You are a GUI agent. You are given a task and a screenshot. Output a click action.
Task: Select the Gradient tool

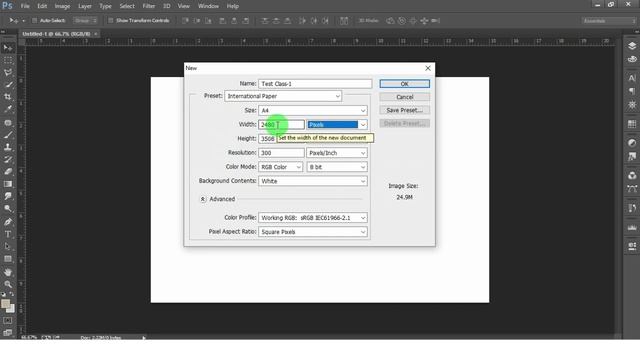[8, 184]
